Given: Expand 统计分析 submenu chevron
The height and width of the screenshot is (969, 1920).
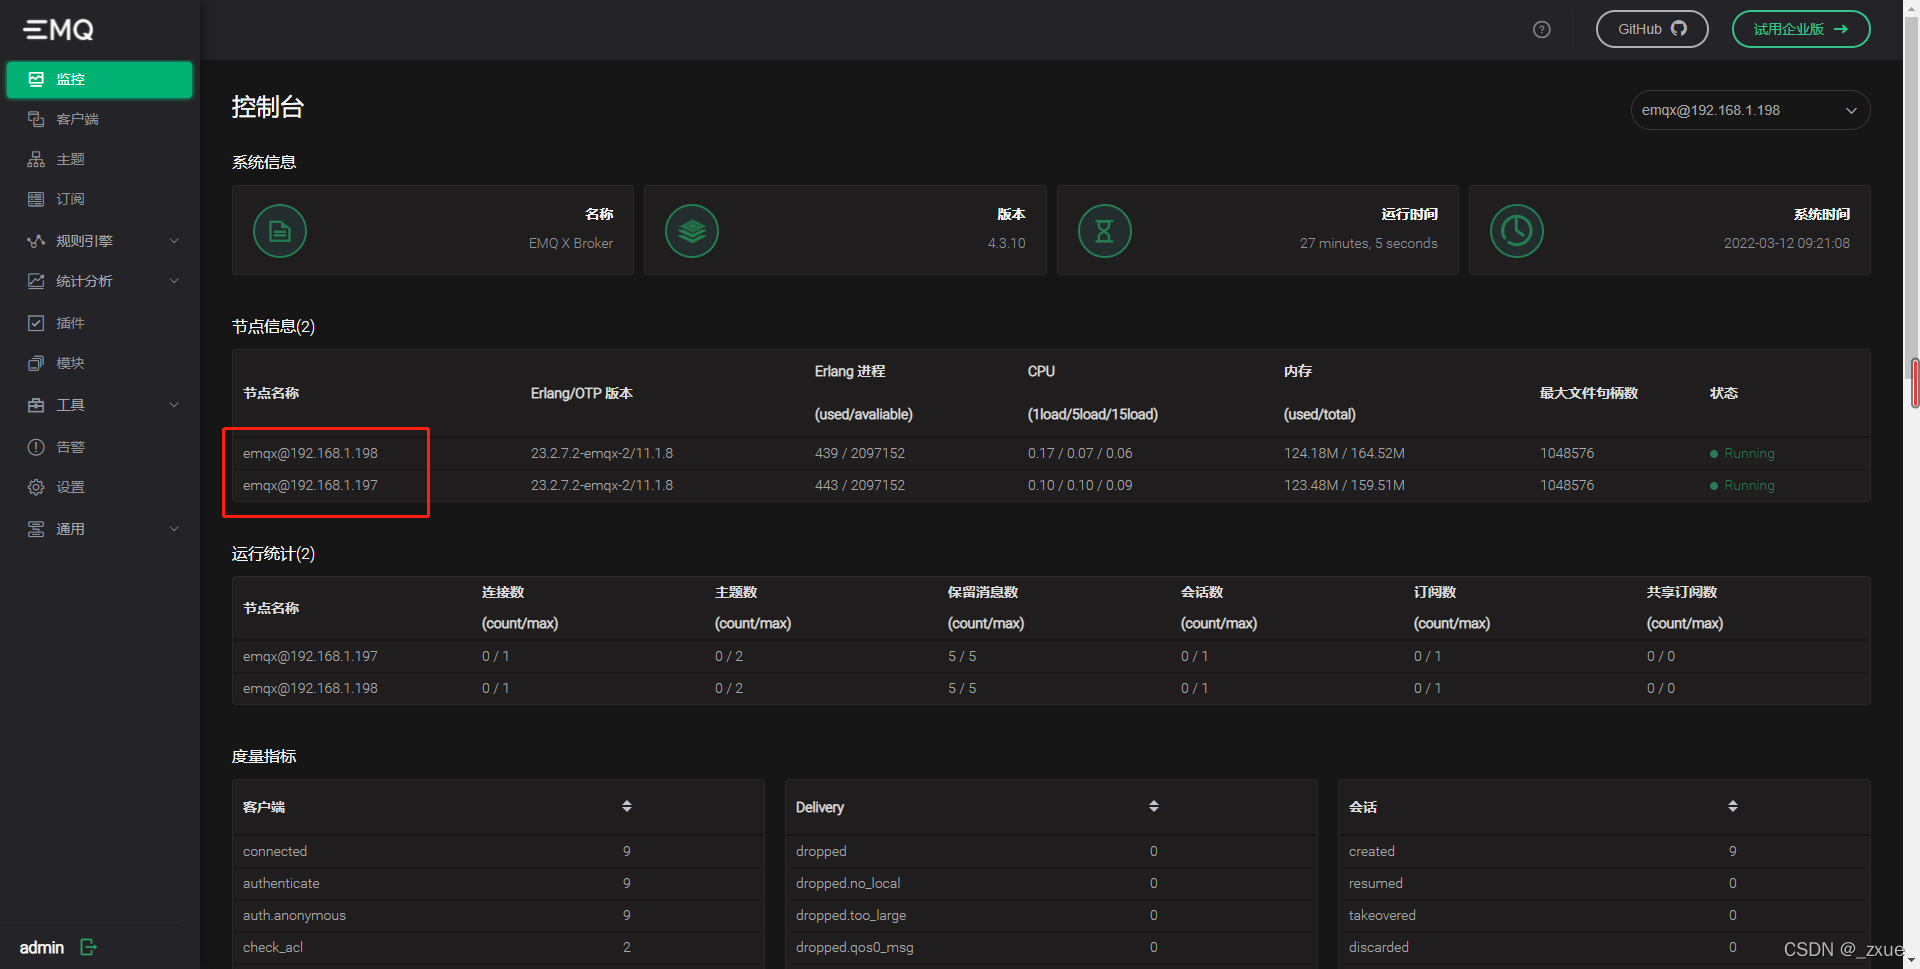Looking at the screenshot, I should [x=174, y=281].
